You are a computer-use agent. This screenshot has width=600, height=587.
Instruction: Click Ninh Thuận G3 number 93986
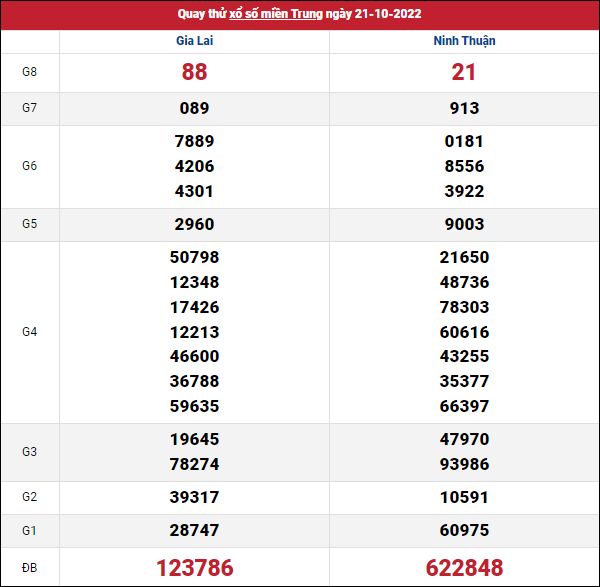point(464,464)
